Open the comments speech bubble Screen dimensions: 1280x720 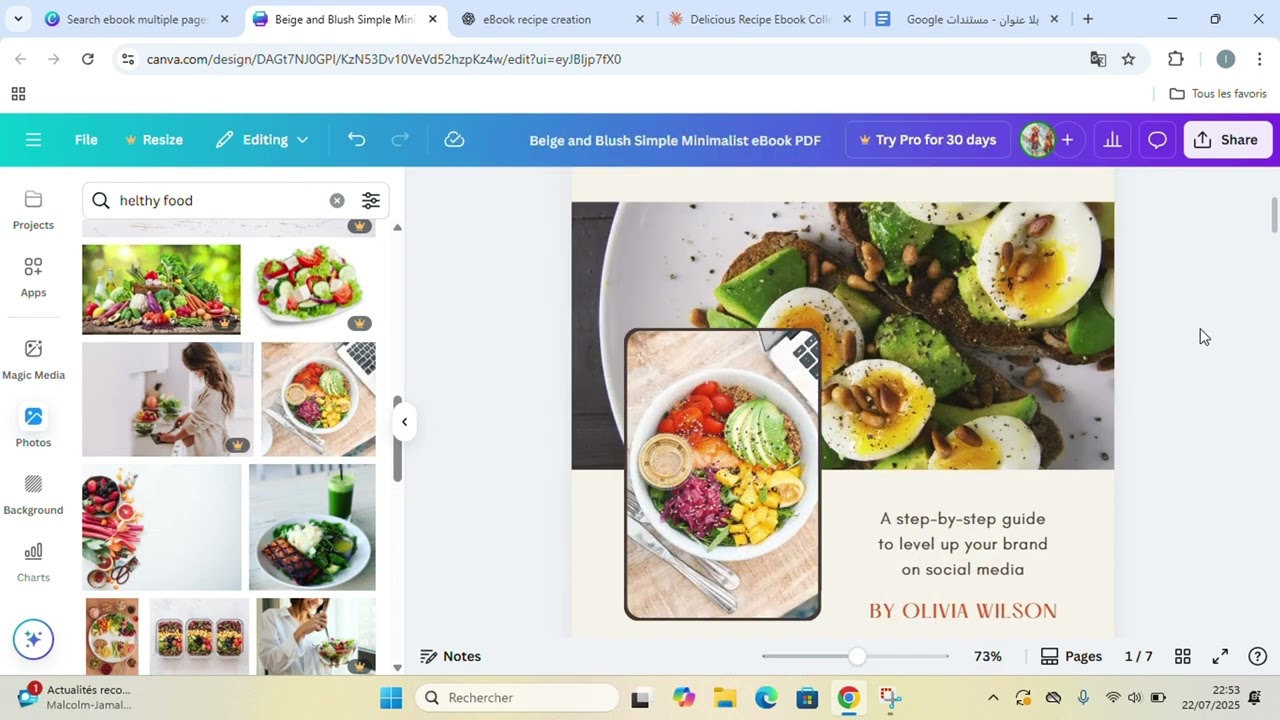click(1157, 140)
